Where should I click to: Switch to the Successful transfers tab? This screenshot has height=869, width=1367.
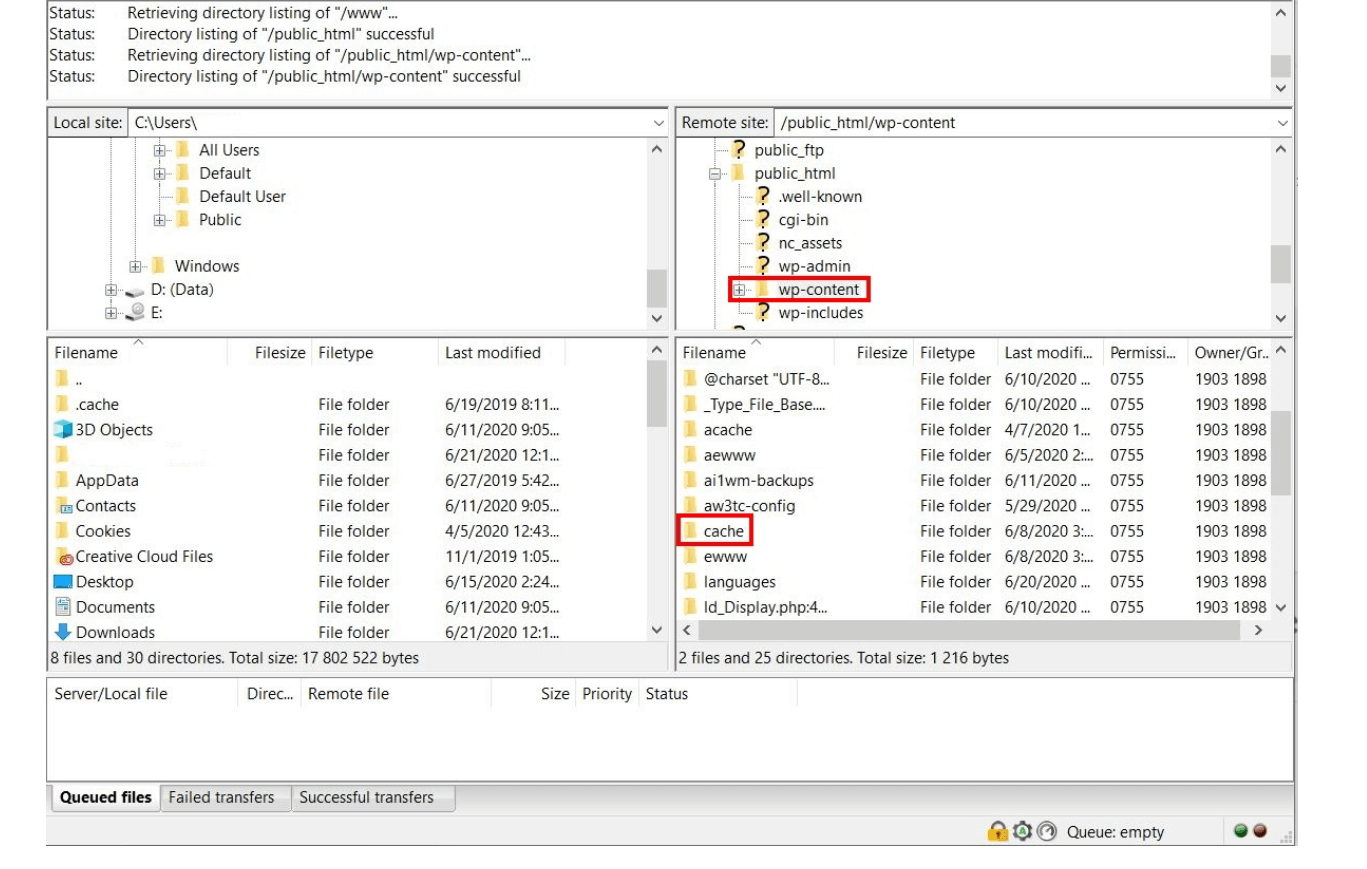[x=366, y=797]
